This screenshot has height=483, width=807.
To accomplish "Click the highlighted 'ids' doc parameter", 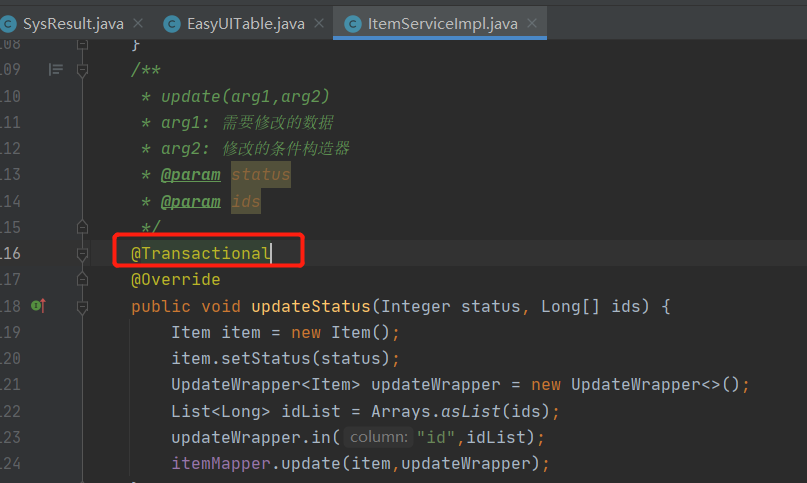I will 245,201.
